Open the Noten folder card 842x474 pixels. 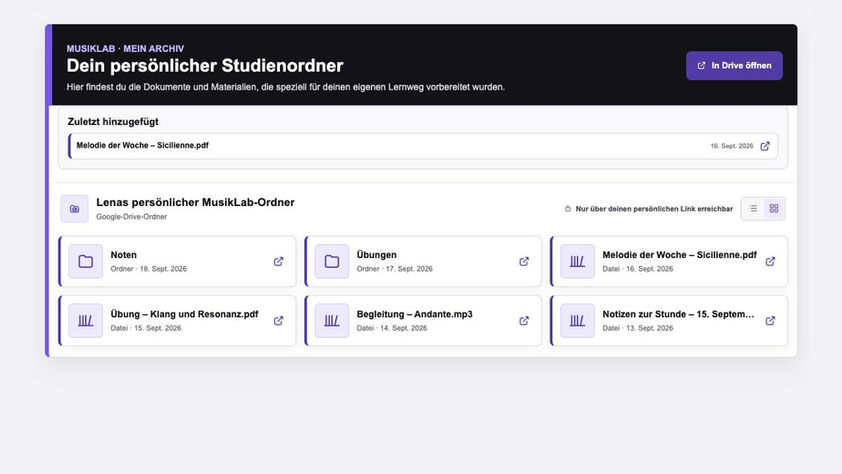click(x=177, y=261)
